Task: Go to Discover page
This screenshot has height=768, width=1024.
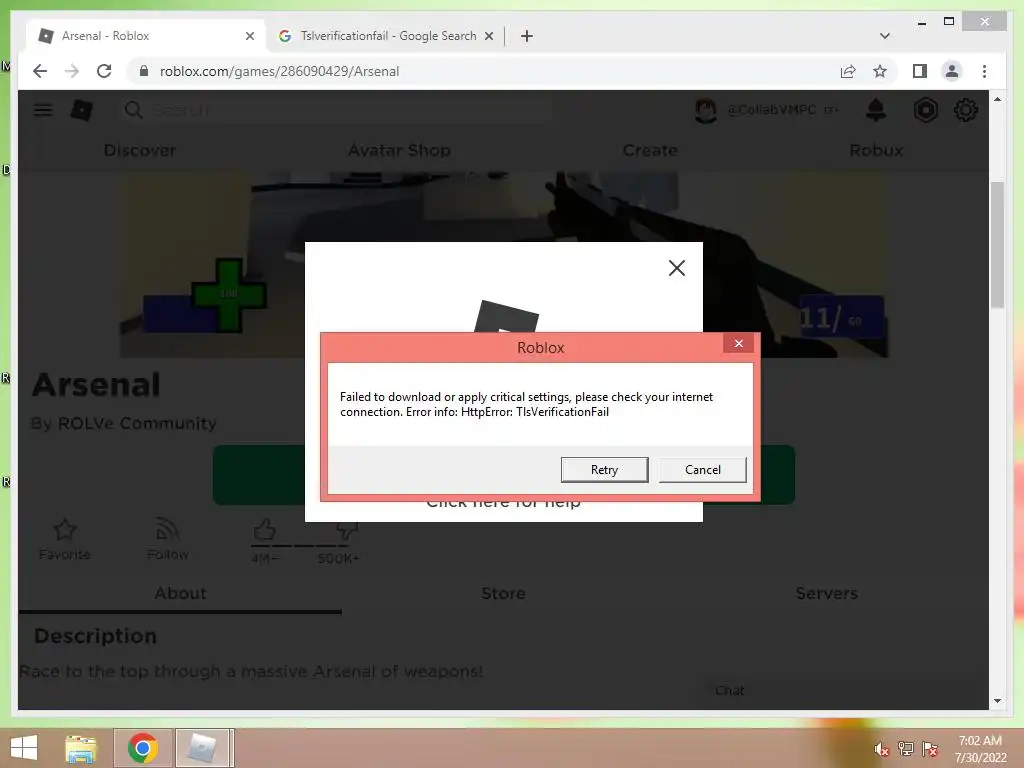Action: pyautogui.click(x=140, y=150)
